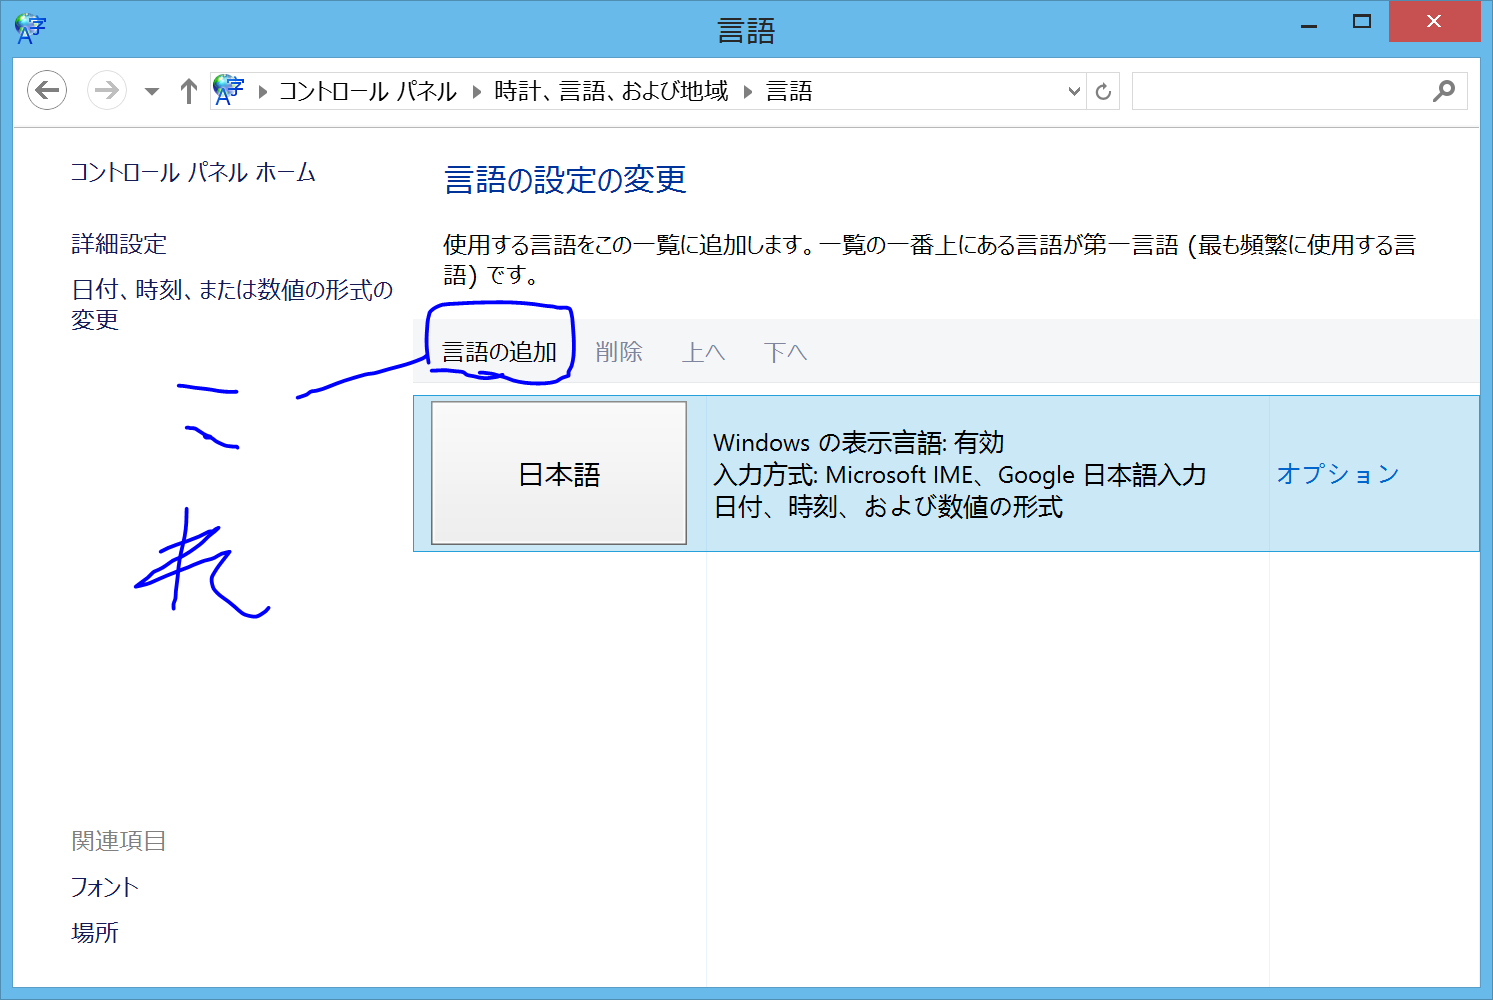Expand arrow after コントロール パネル breadcrumb

tap(476, 92)
